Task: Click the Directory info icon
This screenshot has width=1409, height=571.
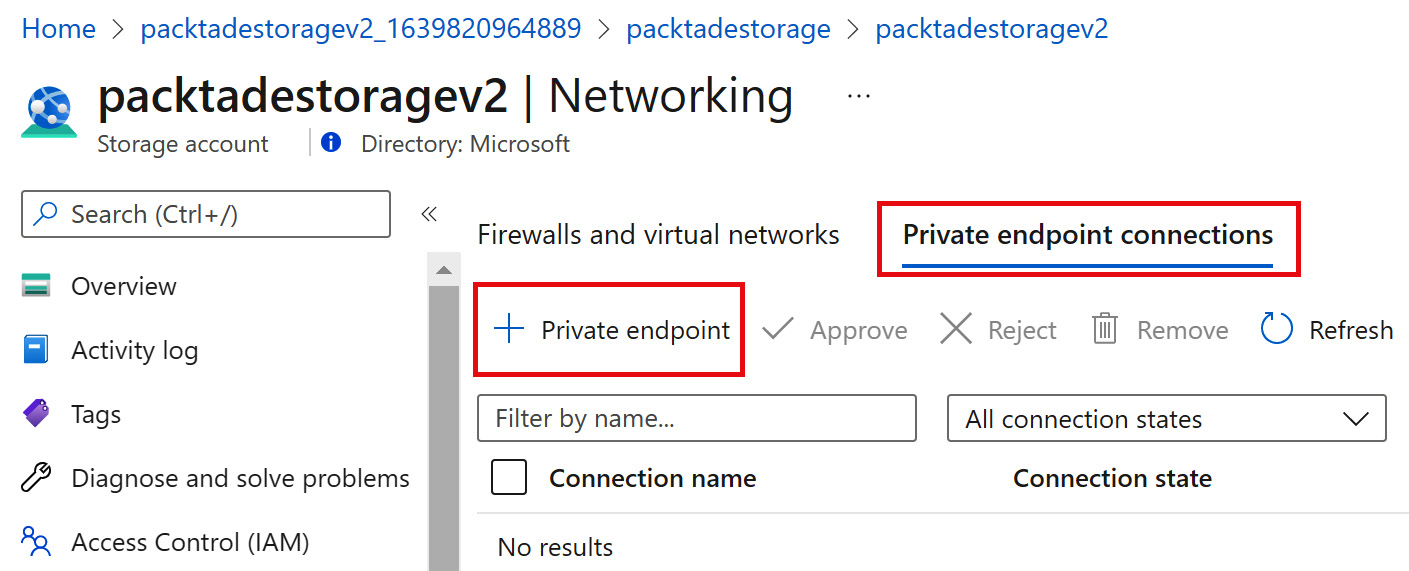Action: (331, 144)
